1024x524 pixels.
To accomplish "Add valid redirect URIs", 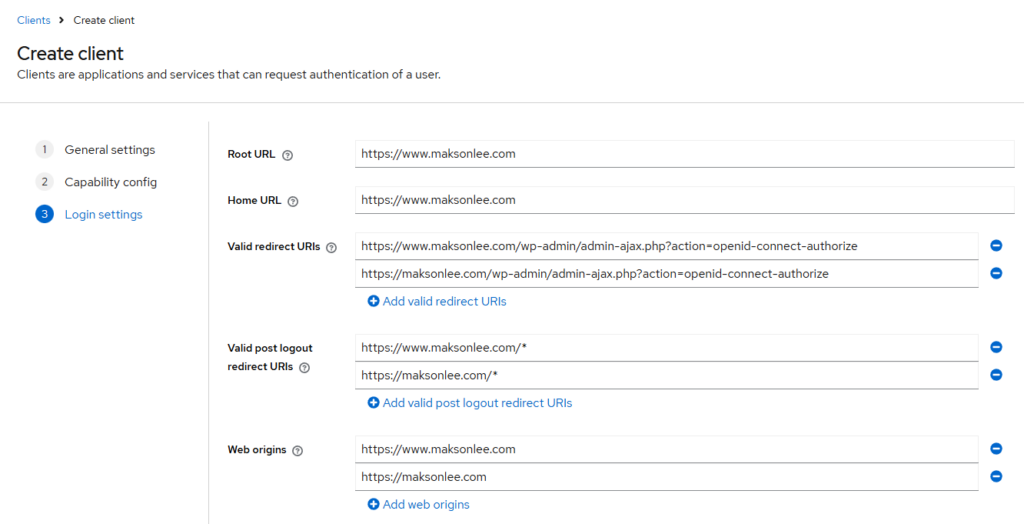I will [437, 301].
